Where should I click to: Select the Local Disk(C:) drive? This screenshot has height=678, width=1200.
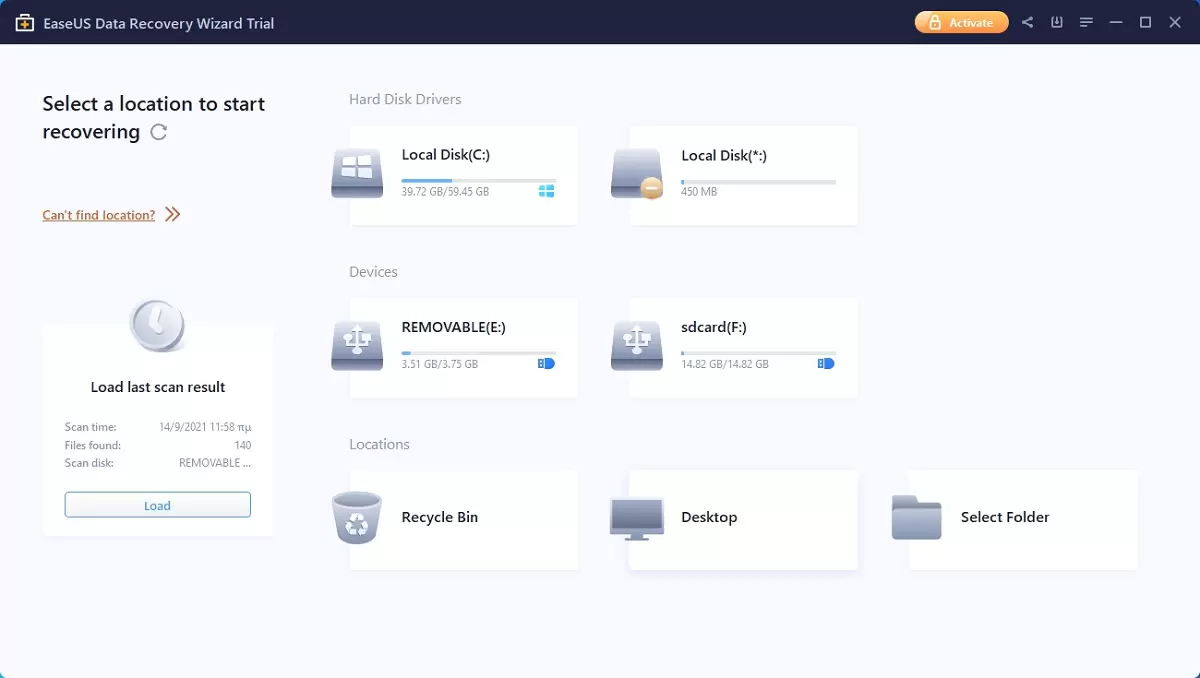tap(463, 175)
